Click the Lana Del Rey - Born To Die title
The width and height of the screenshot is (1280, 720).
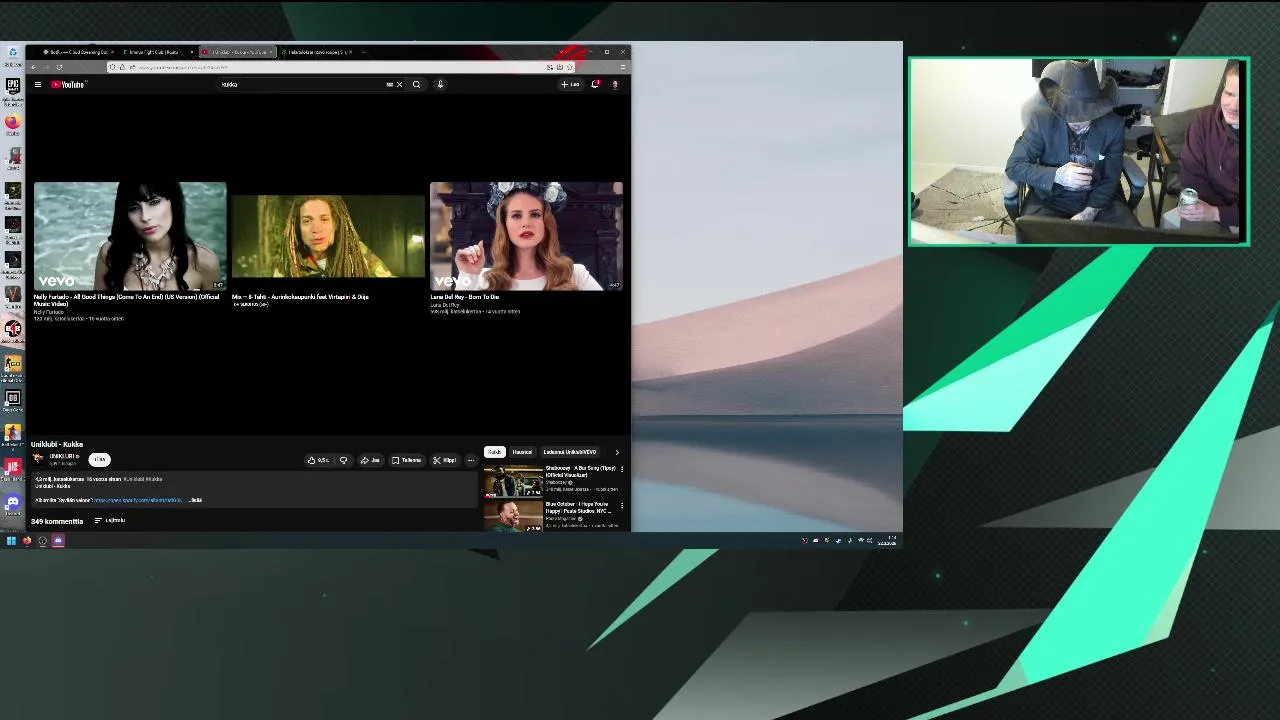[x=465, y=297]
